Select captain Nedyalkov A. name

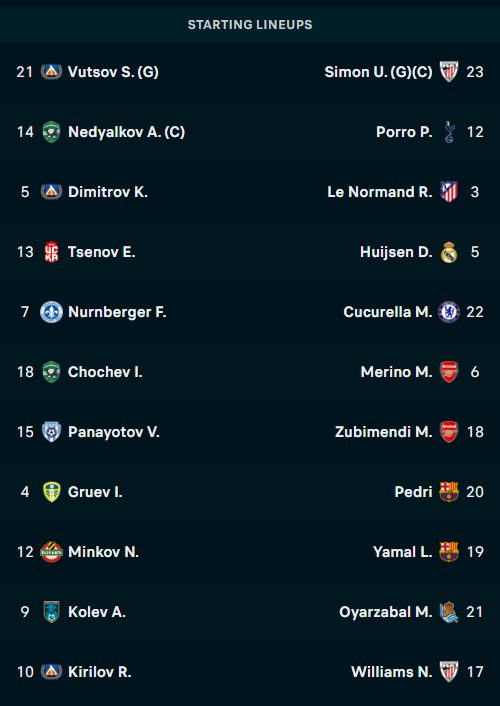point(126,132)
